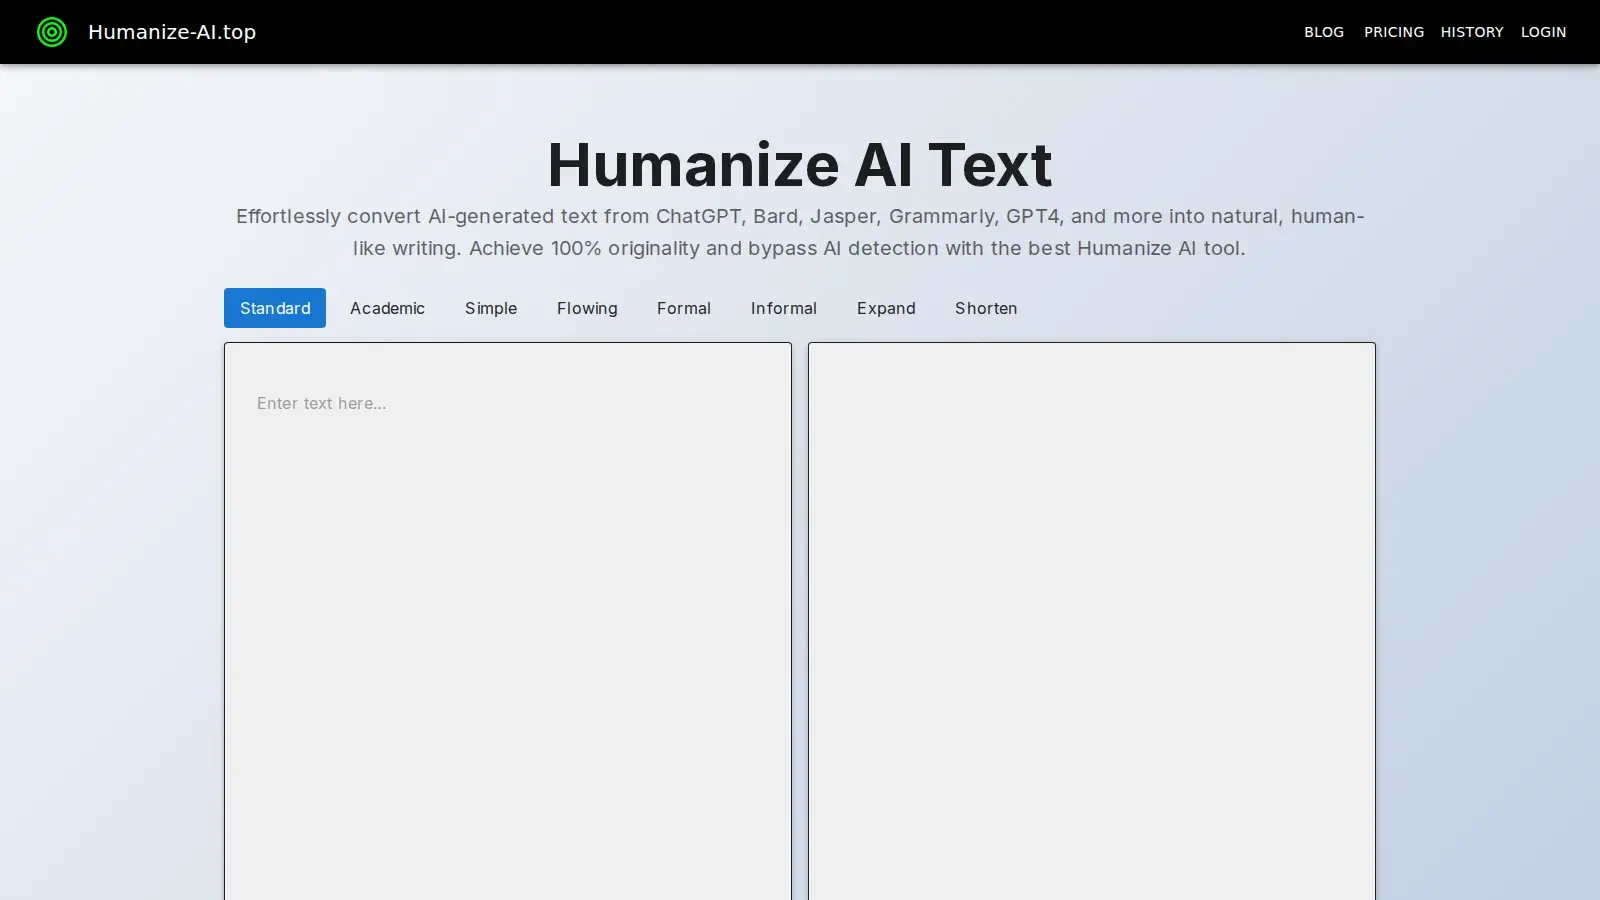Open the BLOG page
Viewport: 1600px width, 900px height.
1323,31
